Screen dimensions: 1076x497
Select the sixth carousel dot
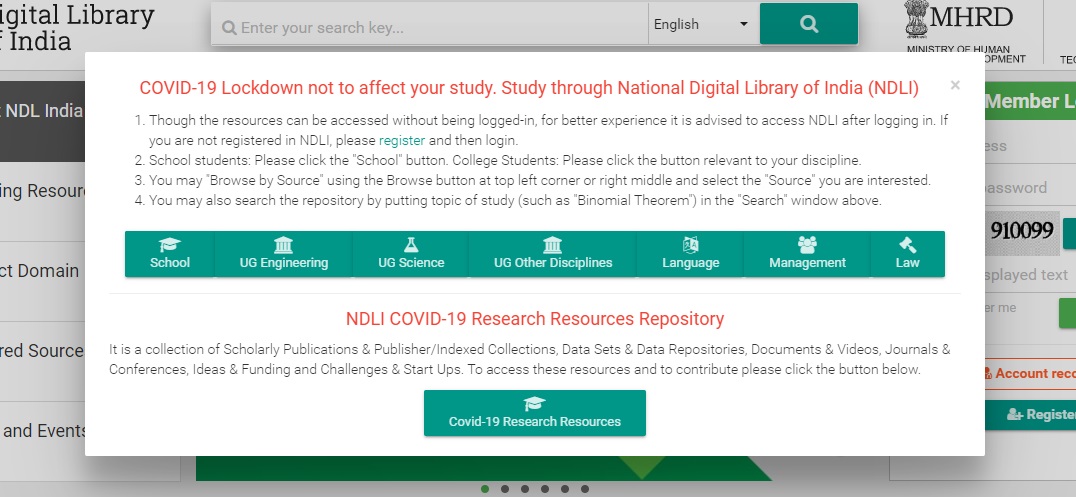click(585, 489)
